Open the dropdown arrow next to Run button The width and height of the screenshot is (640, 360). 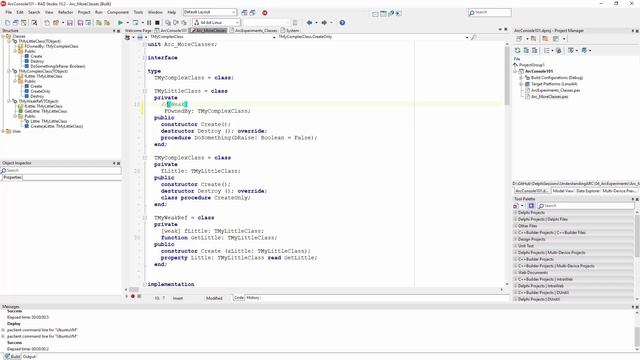click(x=127, y=23)
